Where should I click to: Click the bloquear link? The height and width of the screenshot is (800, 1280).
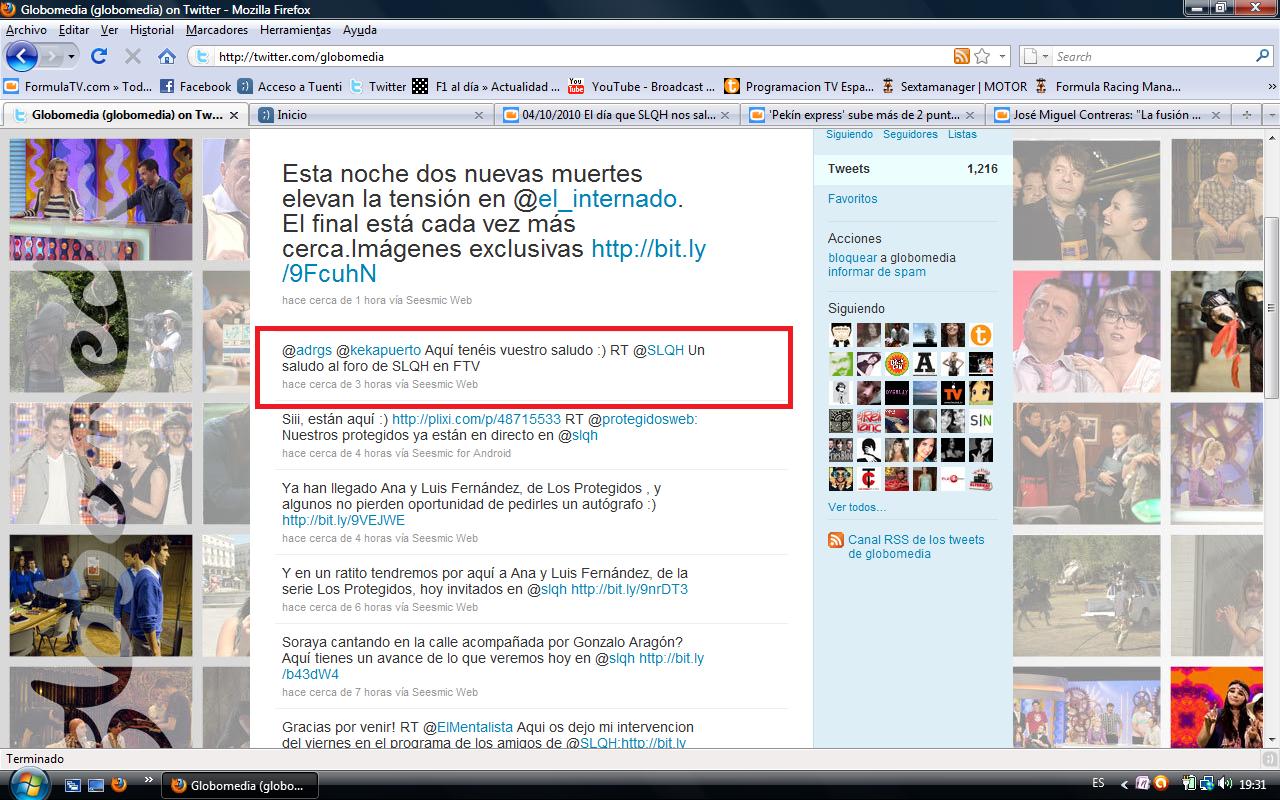[852, 258]
